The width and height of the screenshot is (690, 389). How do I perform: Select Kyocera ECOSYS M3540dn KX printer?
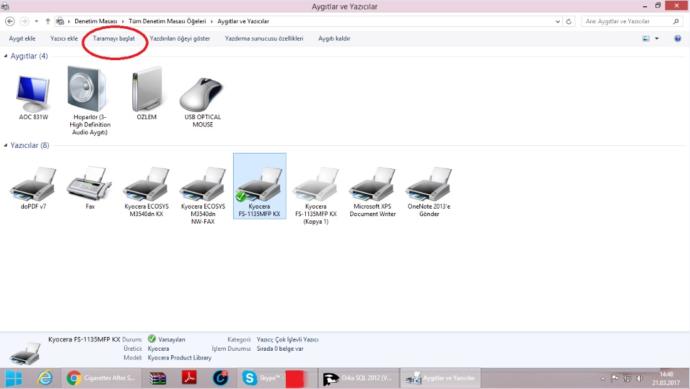147,192
